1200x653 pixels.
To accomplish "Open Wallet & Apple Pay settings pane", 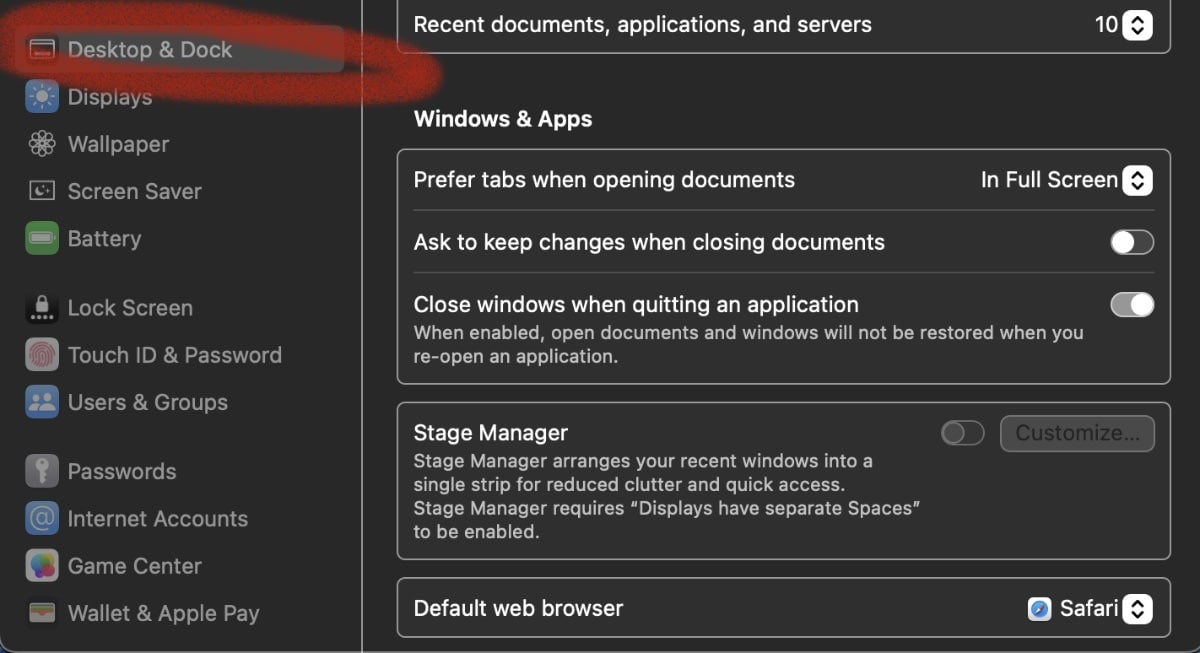I will click(163, 613).
